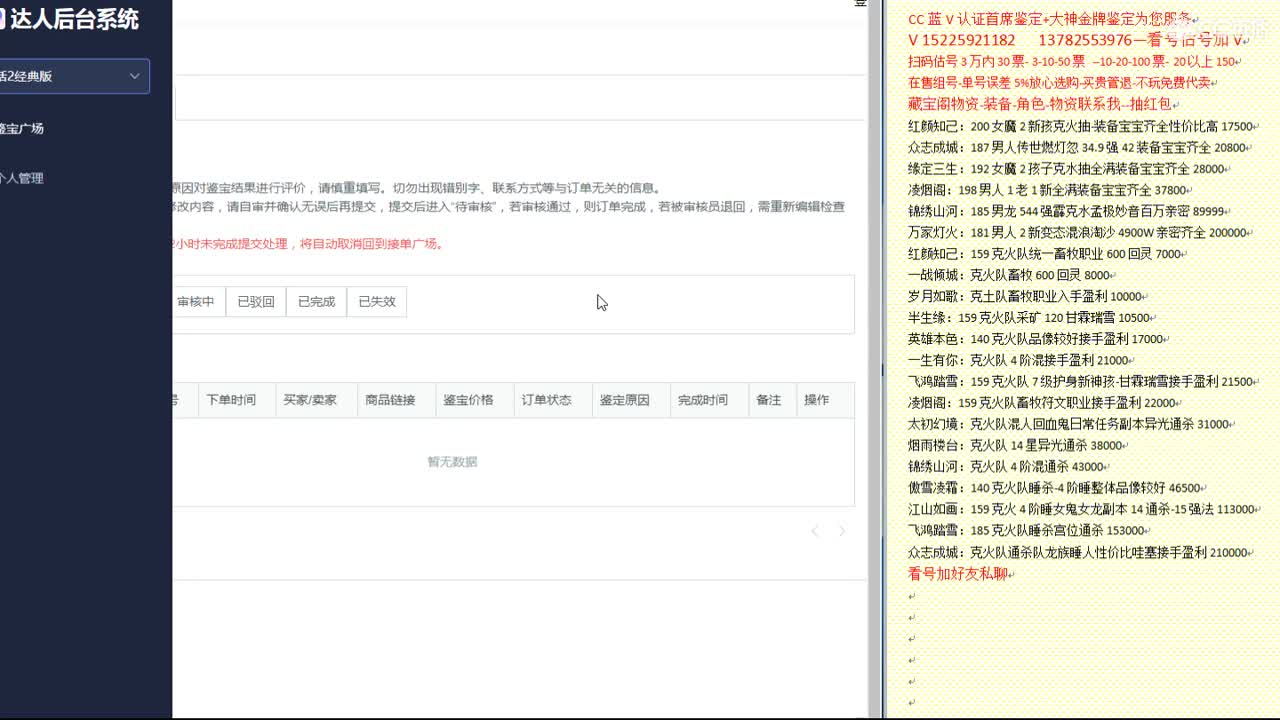This screenshot has width=1280, height=720.
Task: Switch to the 已完成 tab
Action: pos(316,302)
